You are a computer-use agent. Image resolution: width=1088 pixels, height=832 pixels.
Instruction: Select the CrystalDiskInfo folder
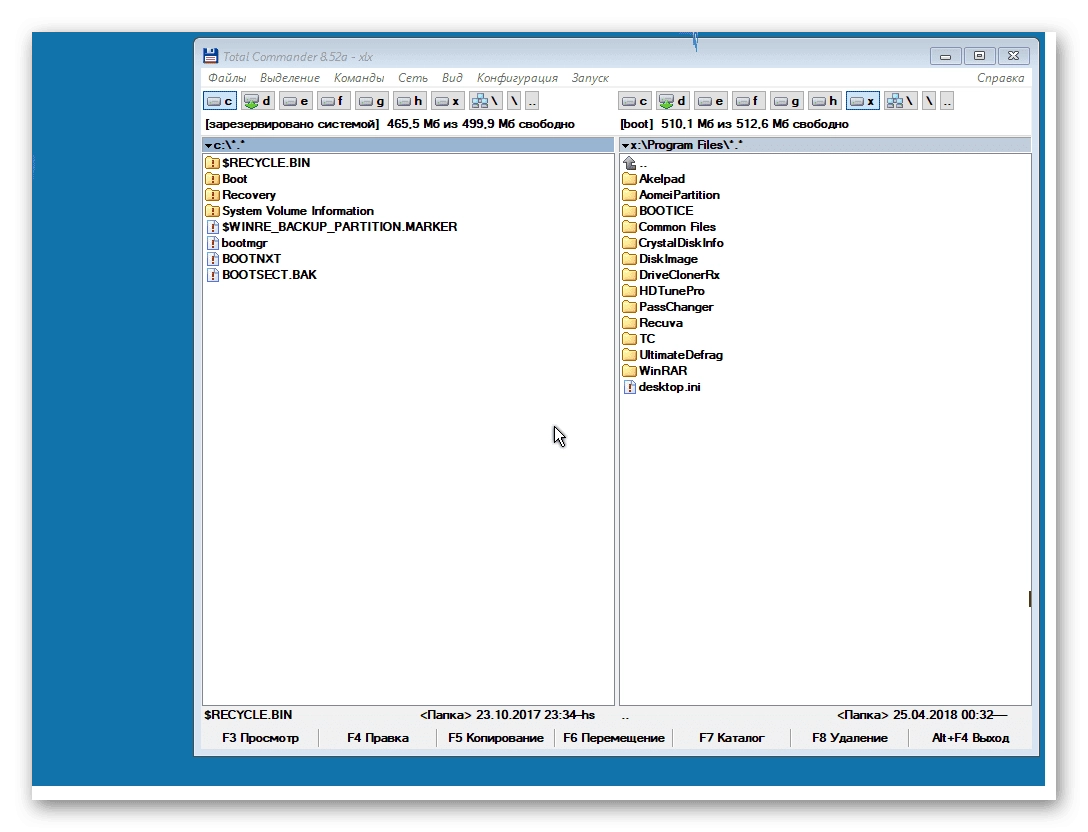point(673,243)
